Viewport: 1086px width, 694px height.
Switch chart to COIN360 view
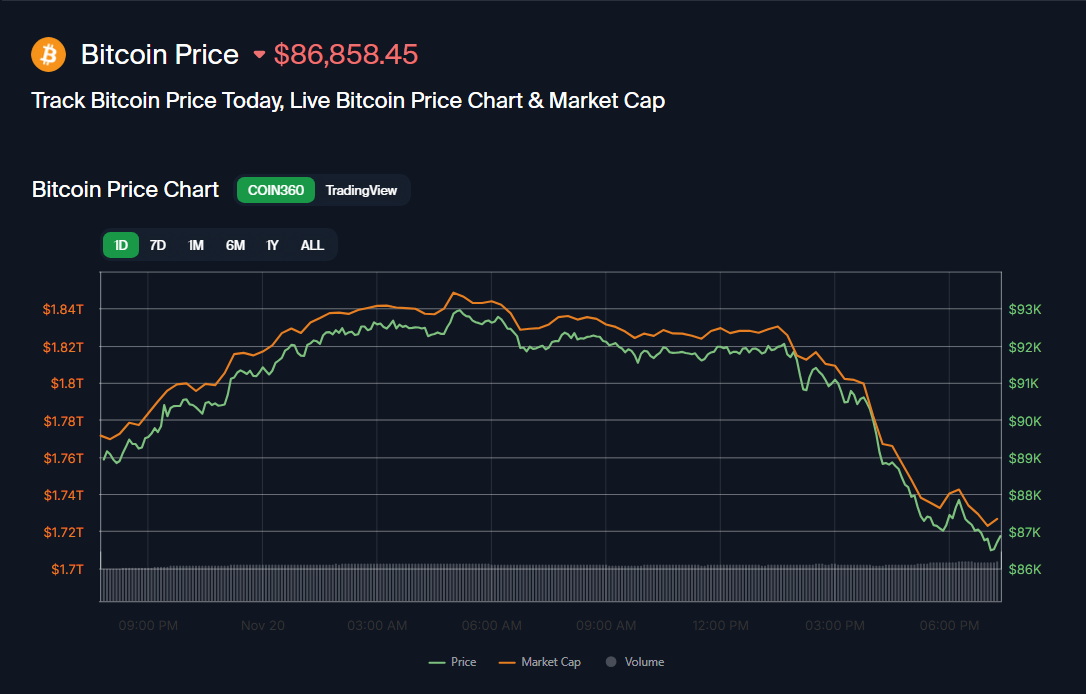tap(276, 190)
